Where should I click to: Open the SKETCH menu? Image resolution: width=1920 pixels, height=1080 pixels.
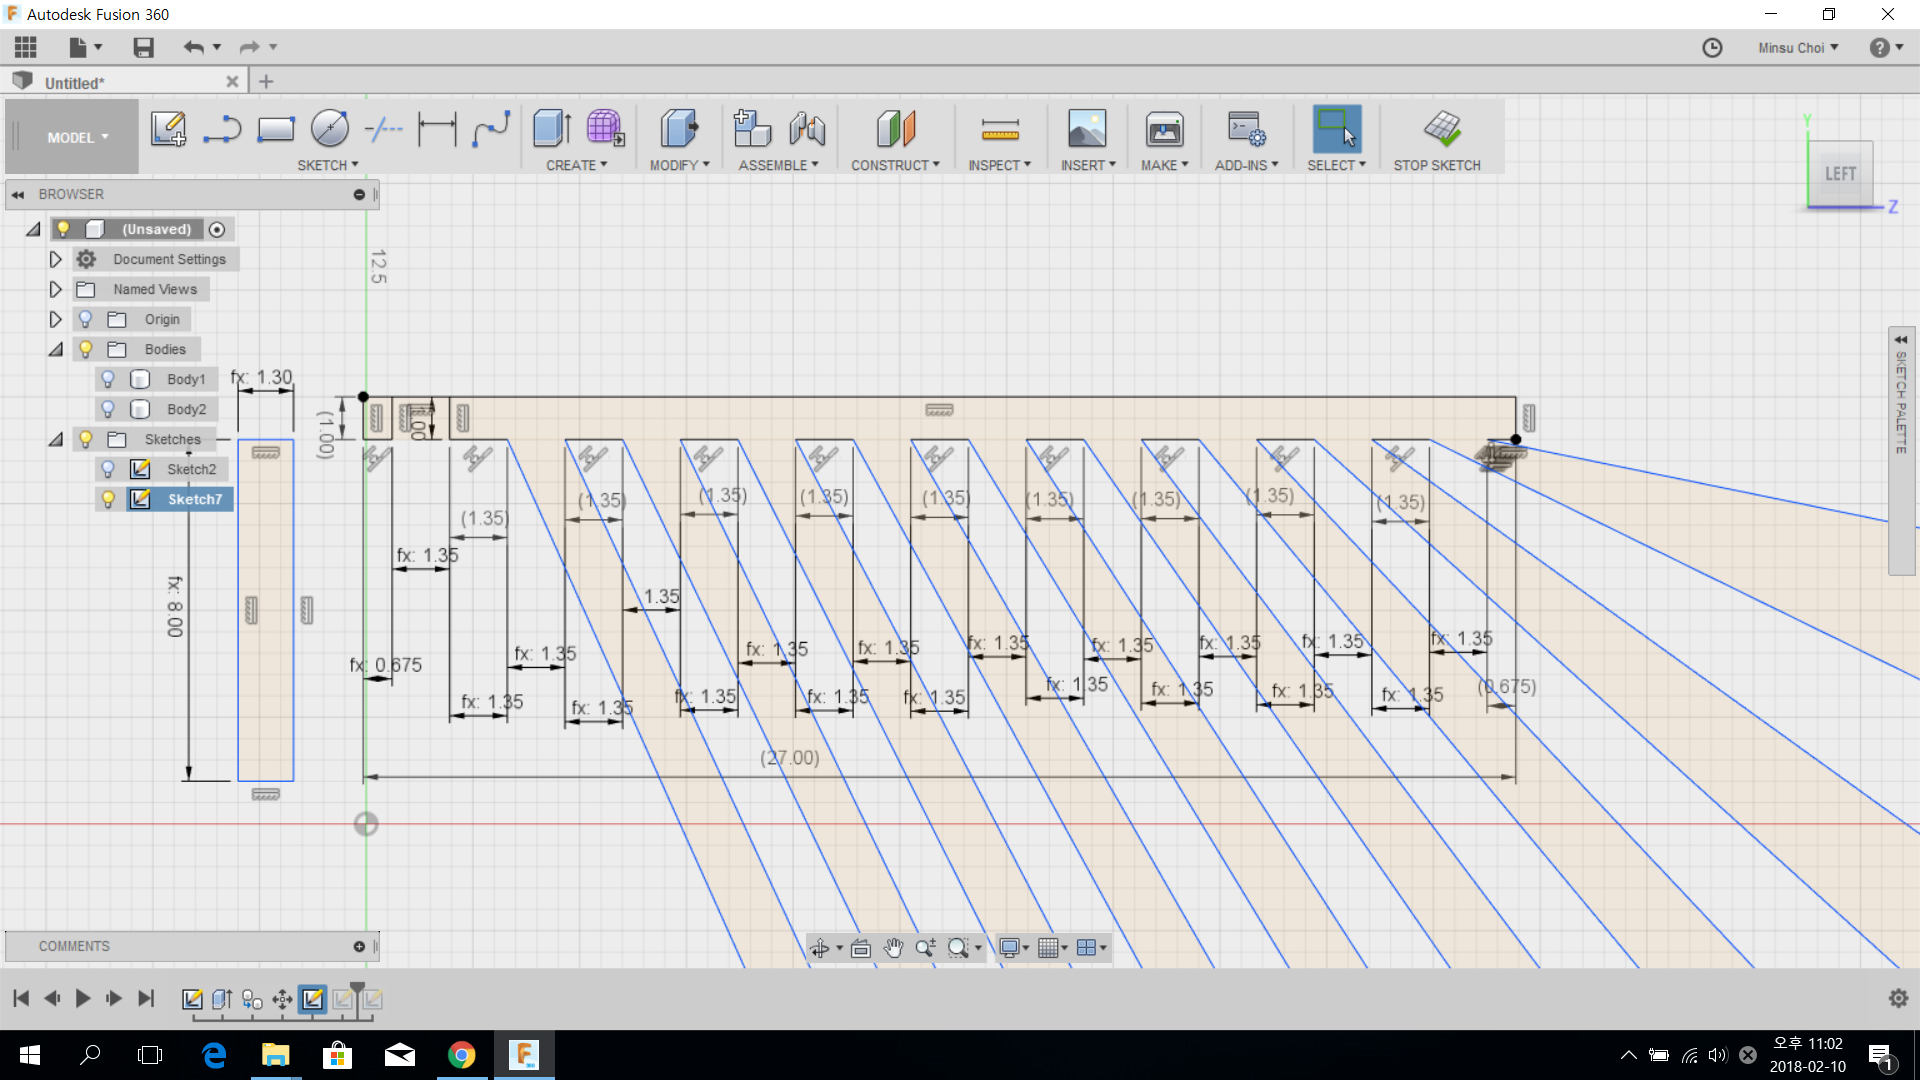(327, 165)
